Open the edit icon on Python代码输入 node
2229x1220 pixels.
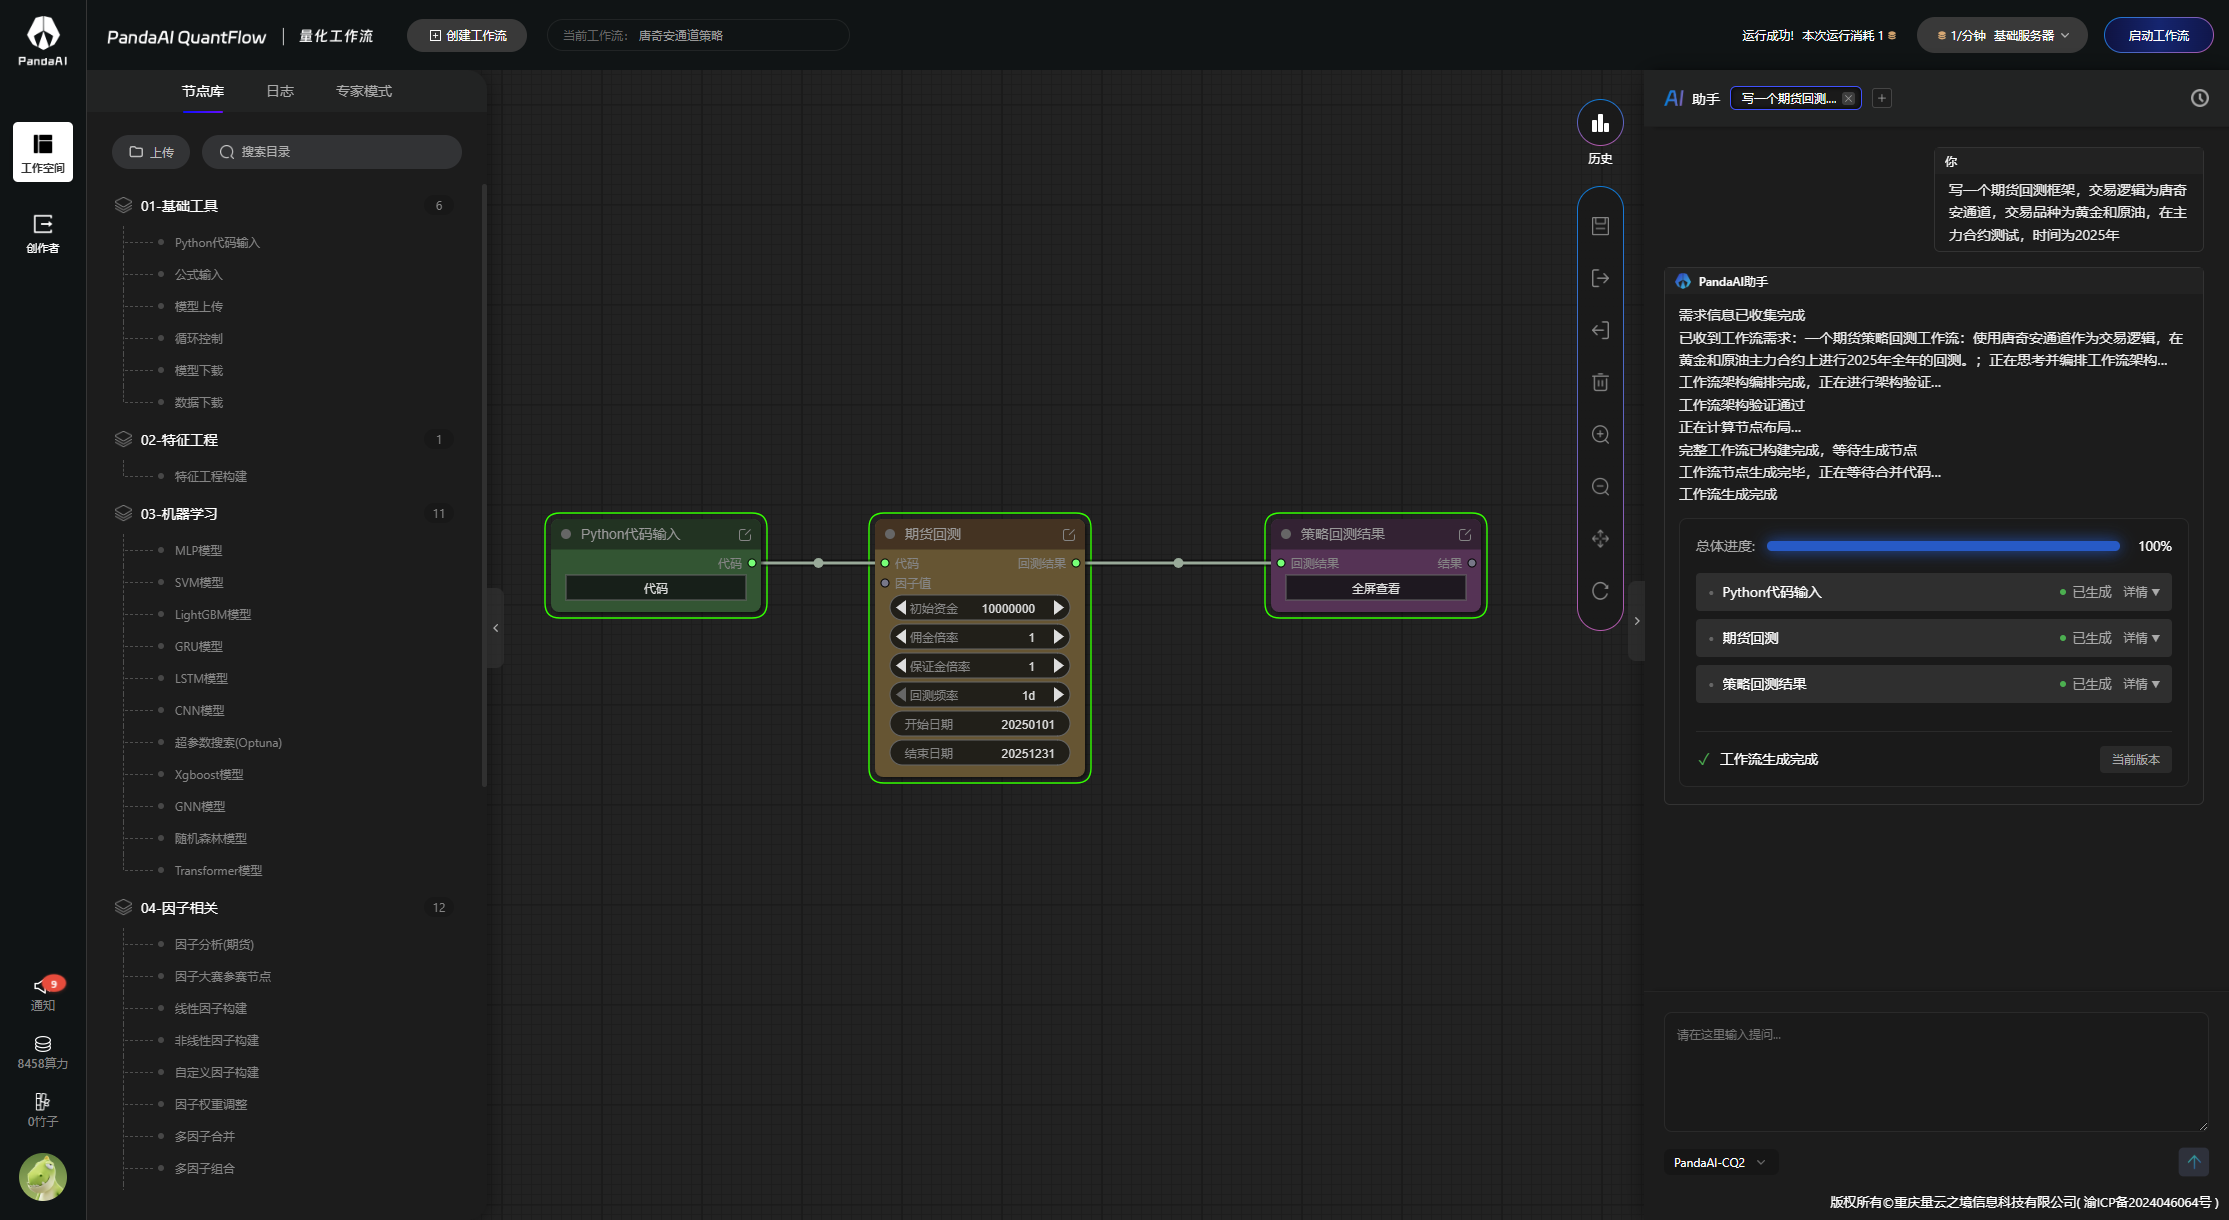[745, 535]
